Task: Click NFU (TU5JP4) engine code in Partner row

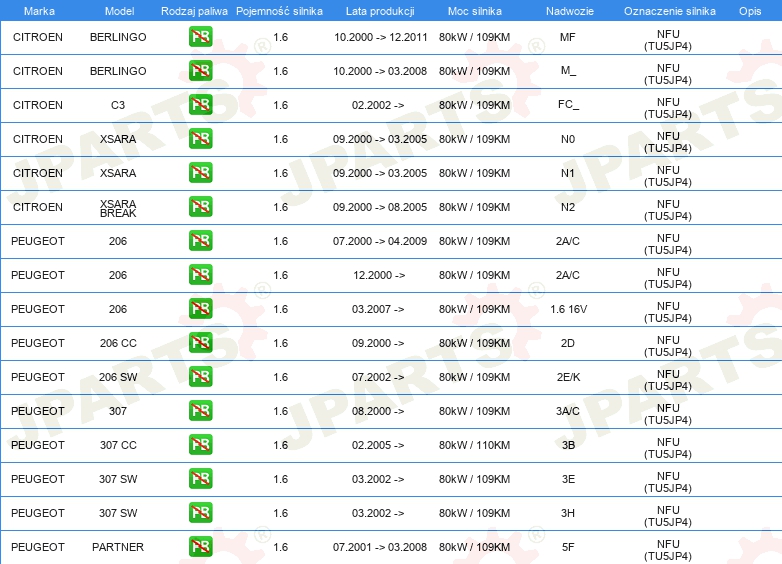Action: [x=668, y=550]
